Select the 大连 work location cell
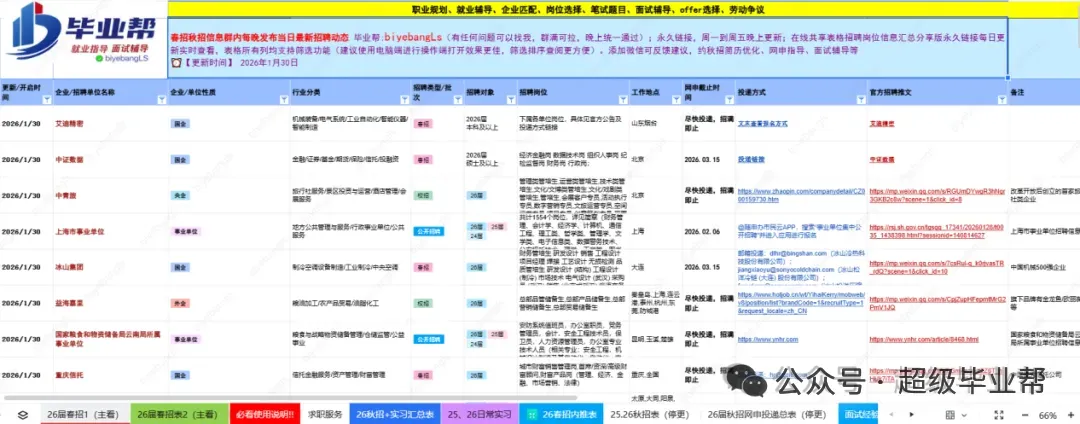This screenshot has width=1080, height=424. [x=655, y=267]
